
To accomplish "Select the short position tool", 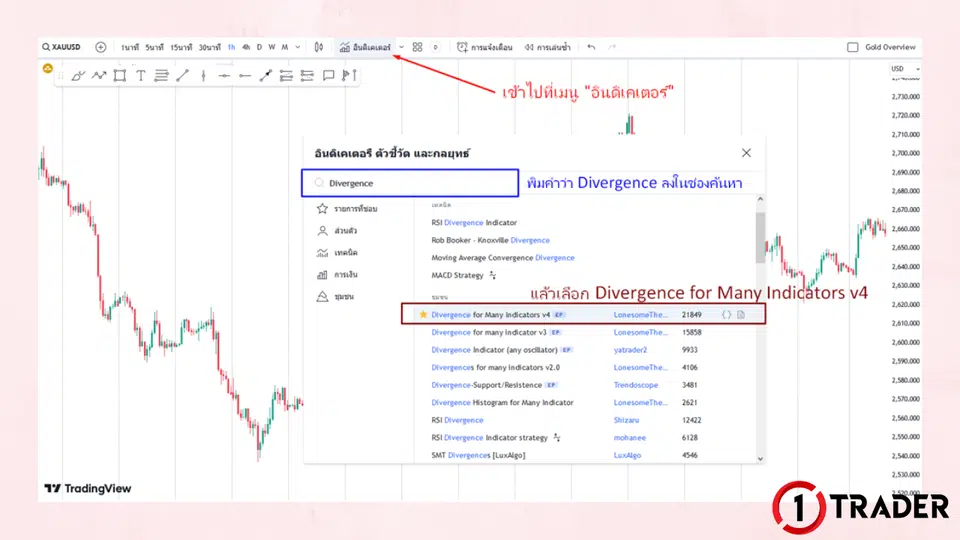I will point(307,76).
